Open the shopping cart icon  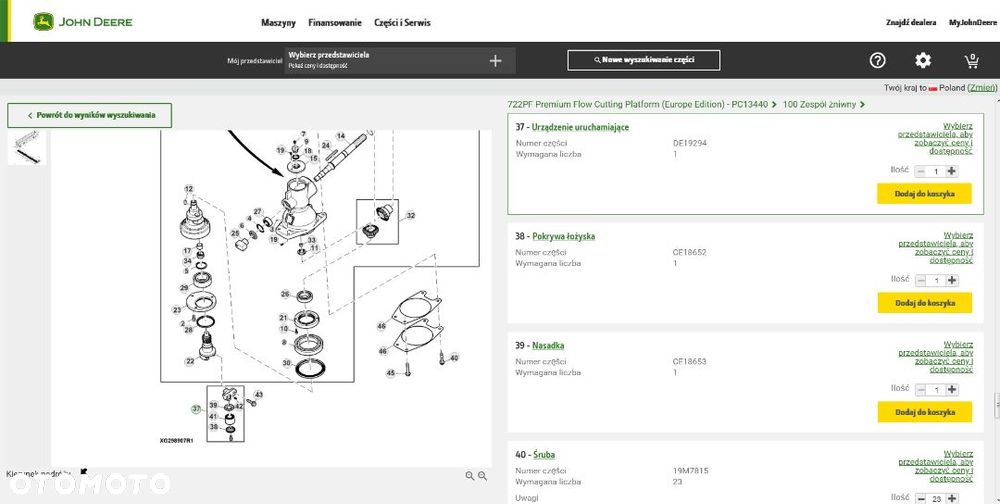tap(971, 61)
